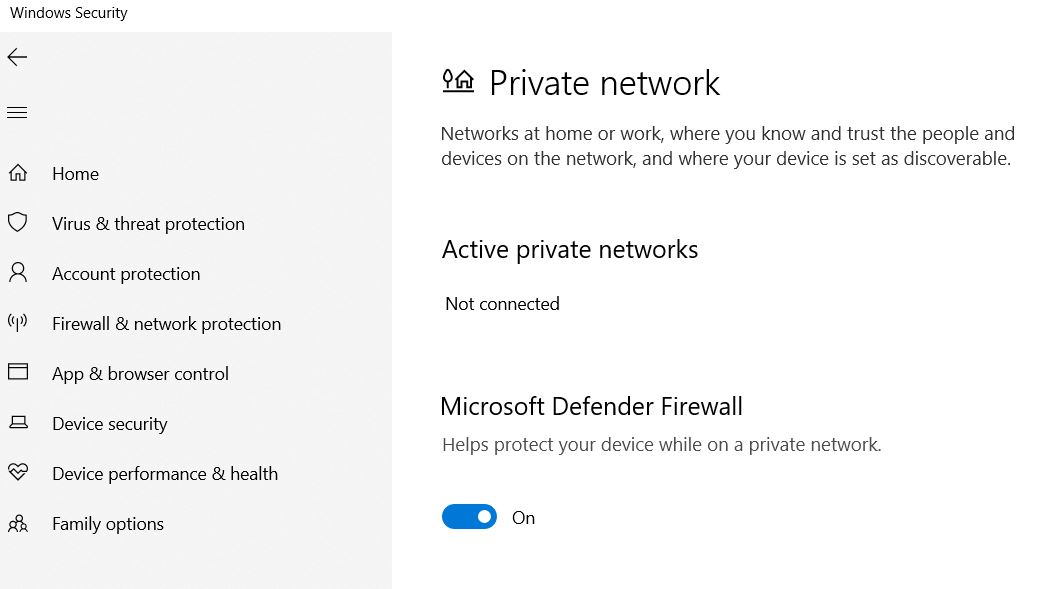Select Device security in sidebar
Image resolution: width=1046 pixels, height=589 pixels.
pyautogui.click(x=109, y=424)
